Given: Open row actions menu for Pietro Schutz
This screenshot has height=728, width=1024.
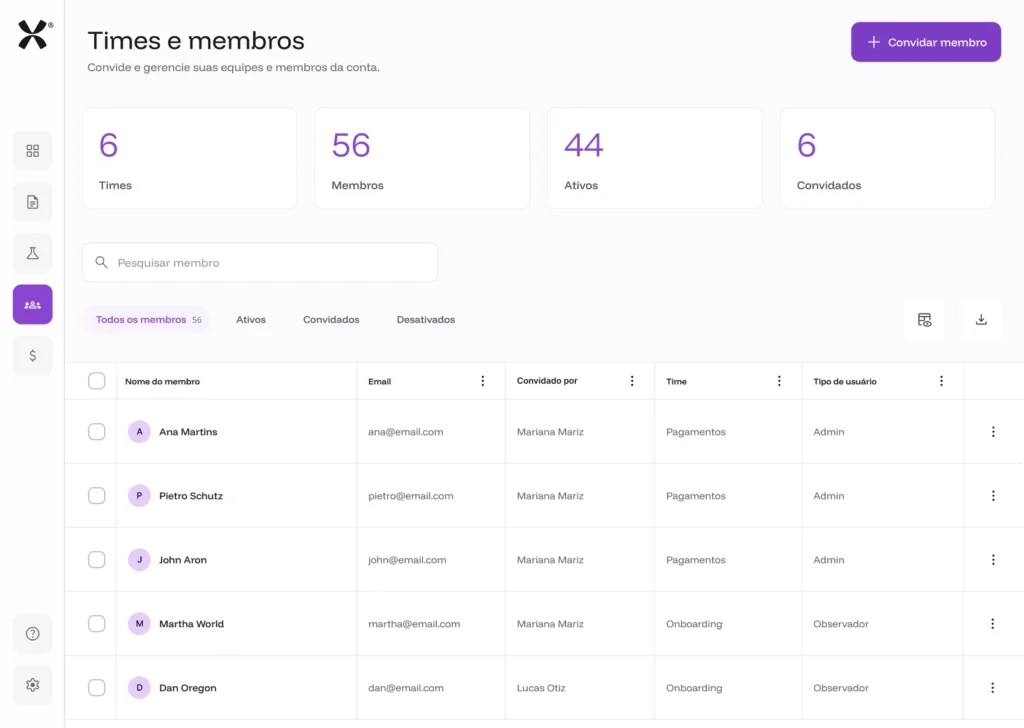Looking at the screenshot, I should pos(993,496).
